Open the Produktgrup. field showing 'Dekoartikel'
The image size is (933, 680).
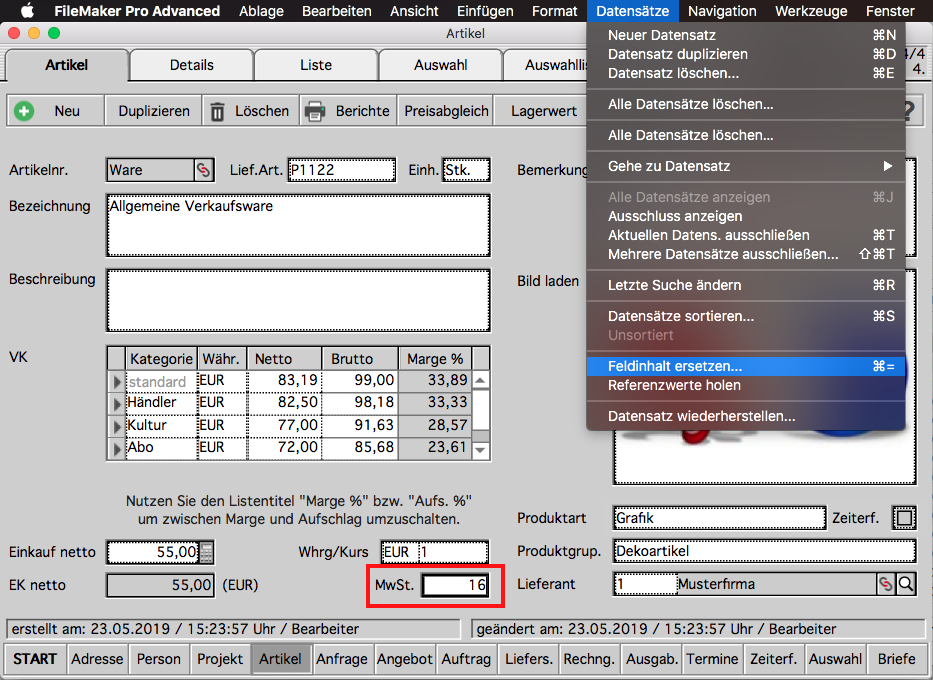pos(765,551)
